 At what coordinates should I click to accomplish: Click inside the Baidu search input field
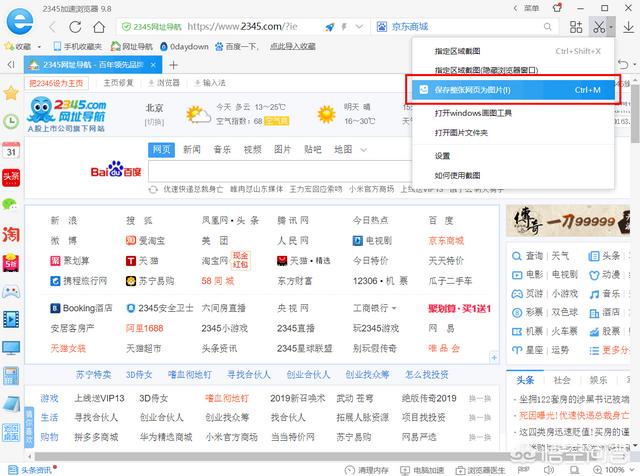(x=280, y=171)
